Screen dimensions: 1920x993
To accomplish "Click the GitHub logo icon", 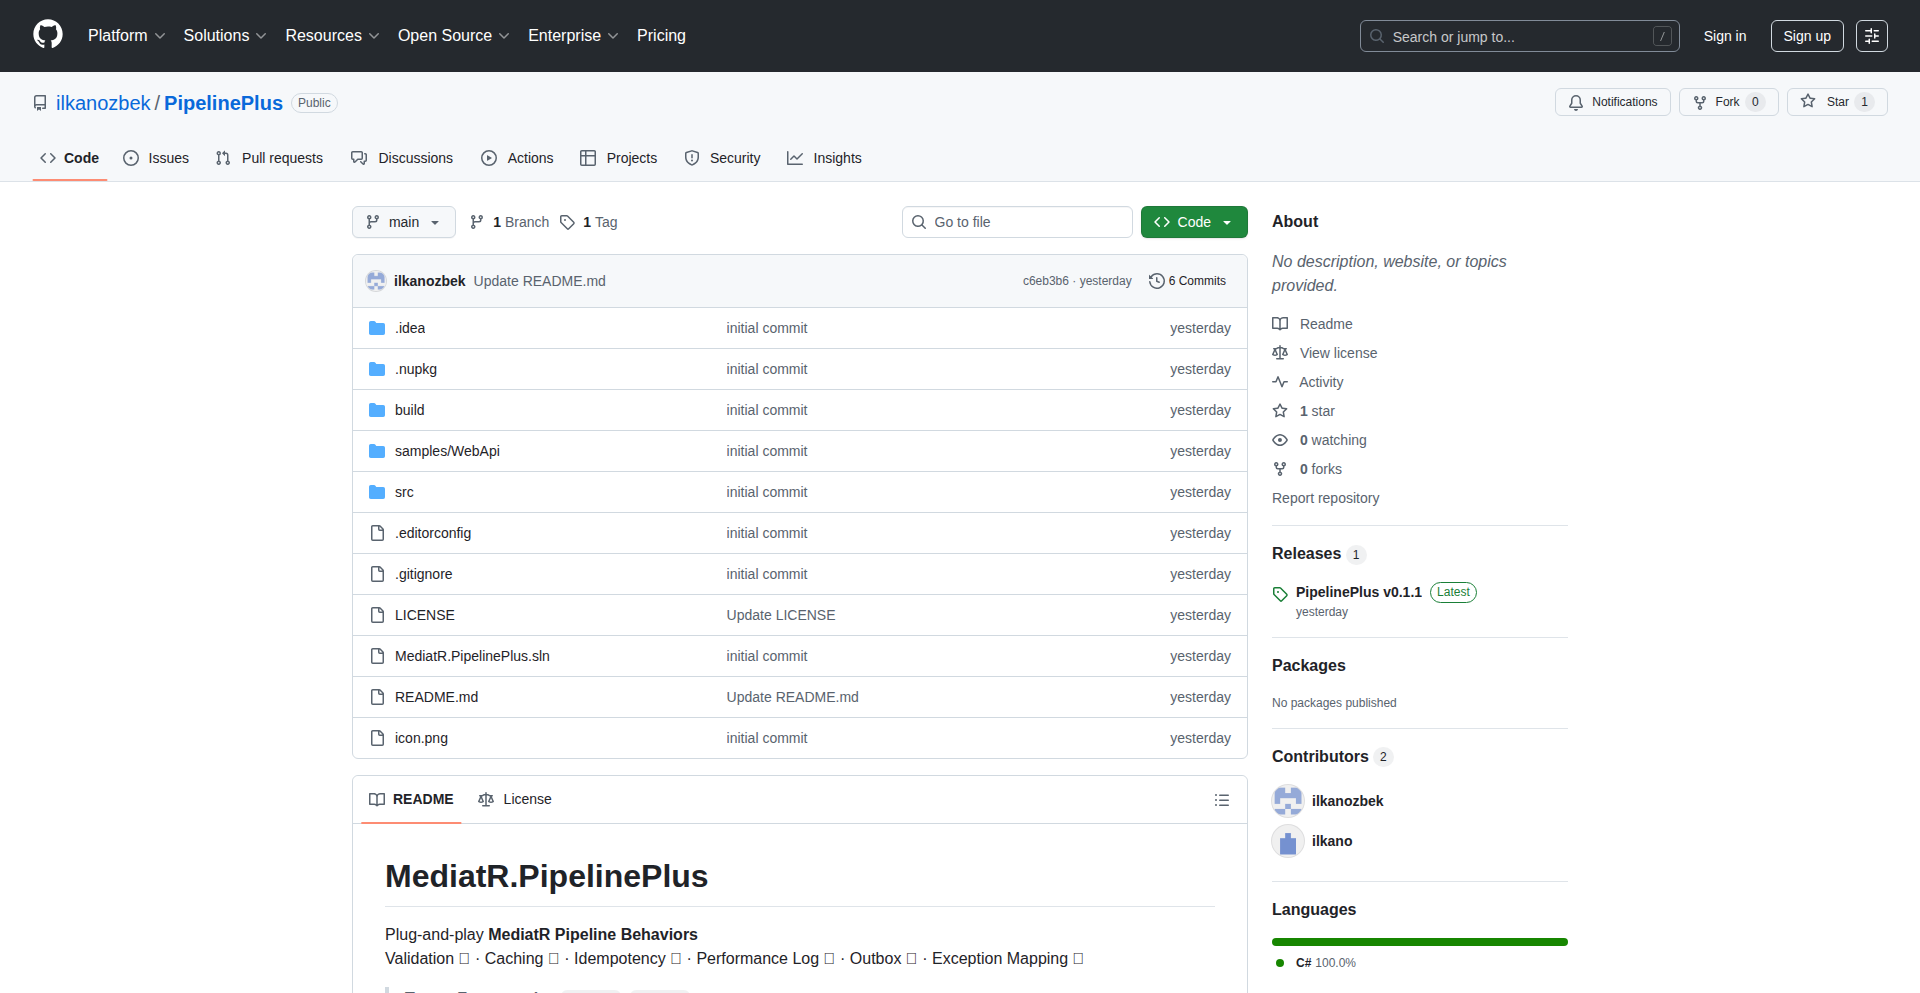I will 48,35.
